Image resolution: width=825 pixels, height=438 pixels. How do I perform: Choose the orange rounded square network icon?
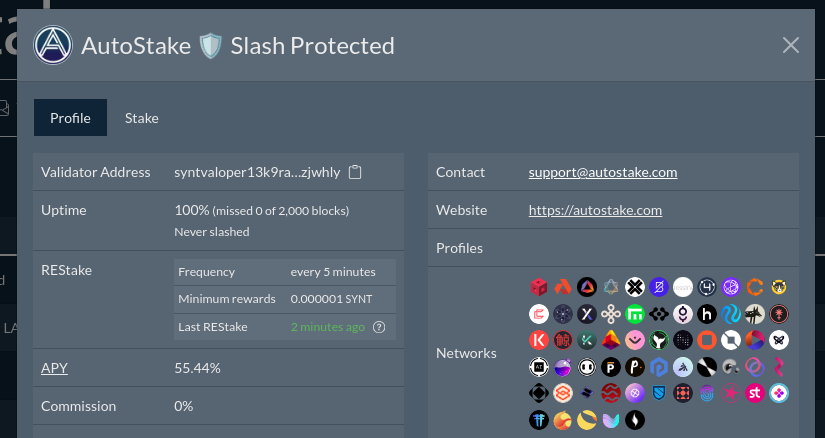[707, 340]
